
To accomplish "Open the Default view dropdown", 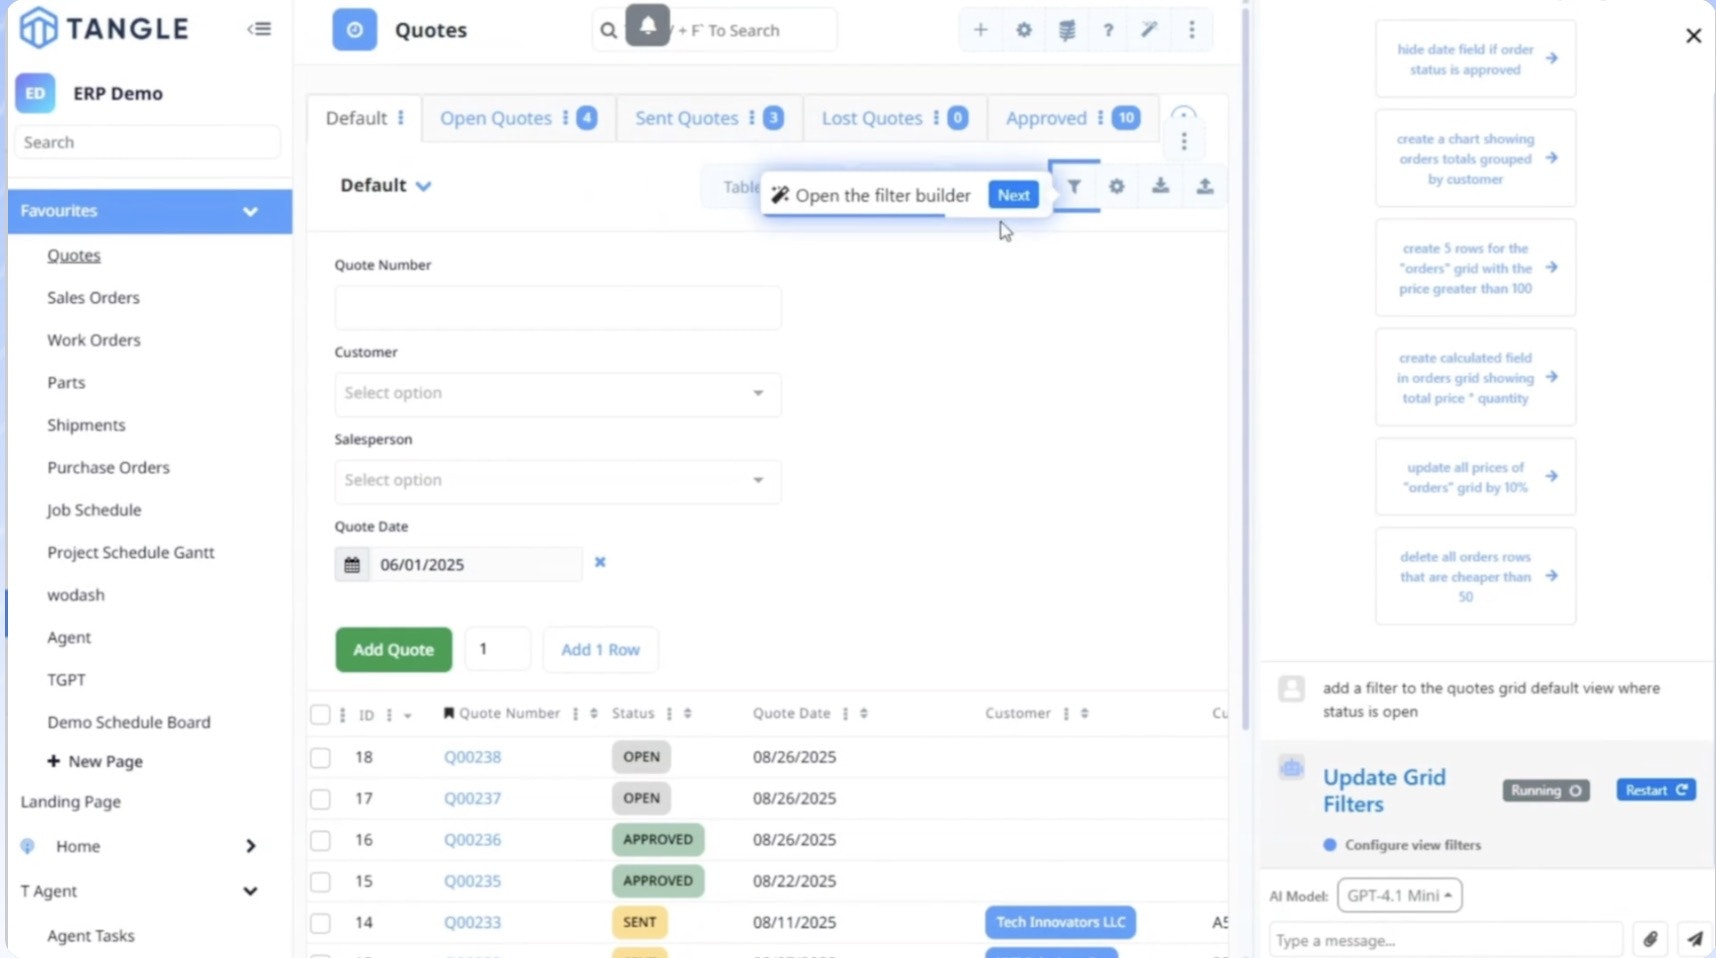I will (386, 185).
